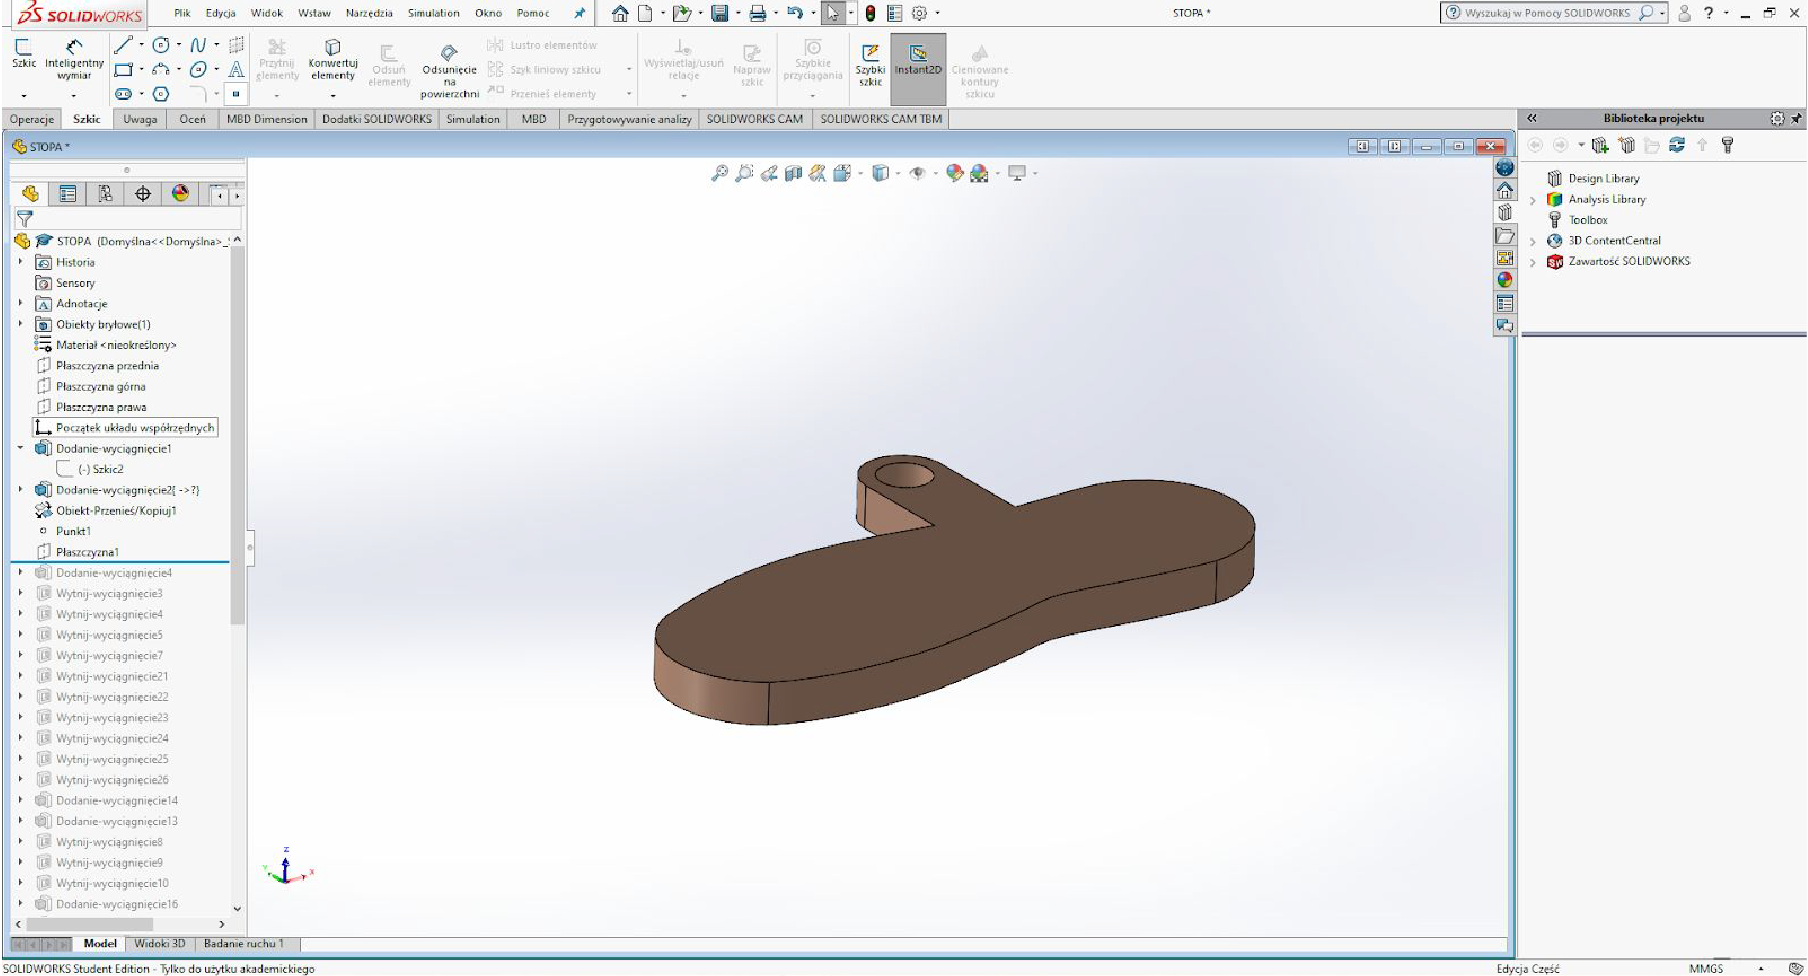Collapse the Dodanie-wyciągnięcie1 feature node
Screen dimensions: 1808x976
pos(20,449)
